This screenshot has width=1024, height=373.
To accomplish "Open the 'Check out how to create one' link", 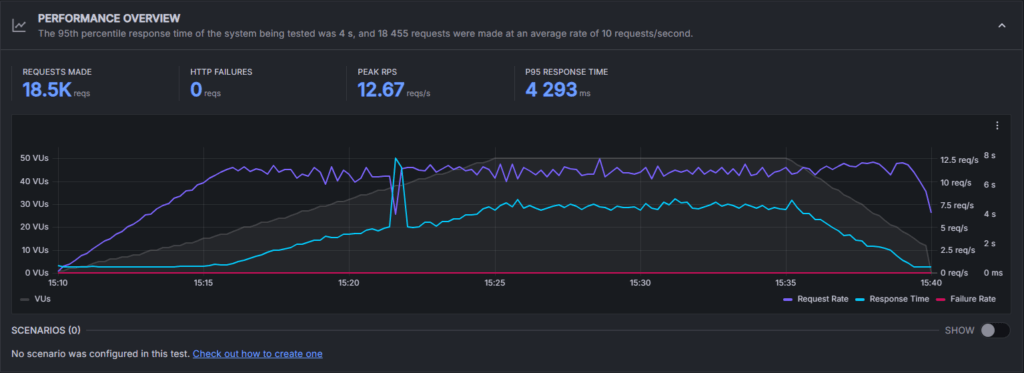I will coord(257,353).
